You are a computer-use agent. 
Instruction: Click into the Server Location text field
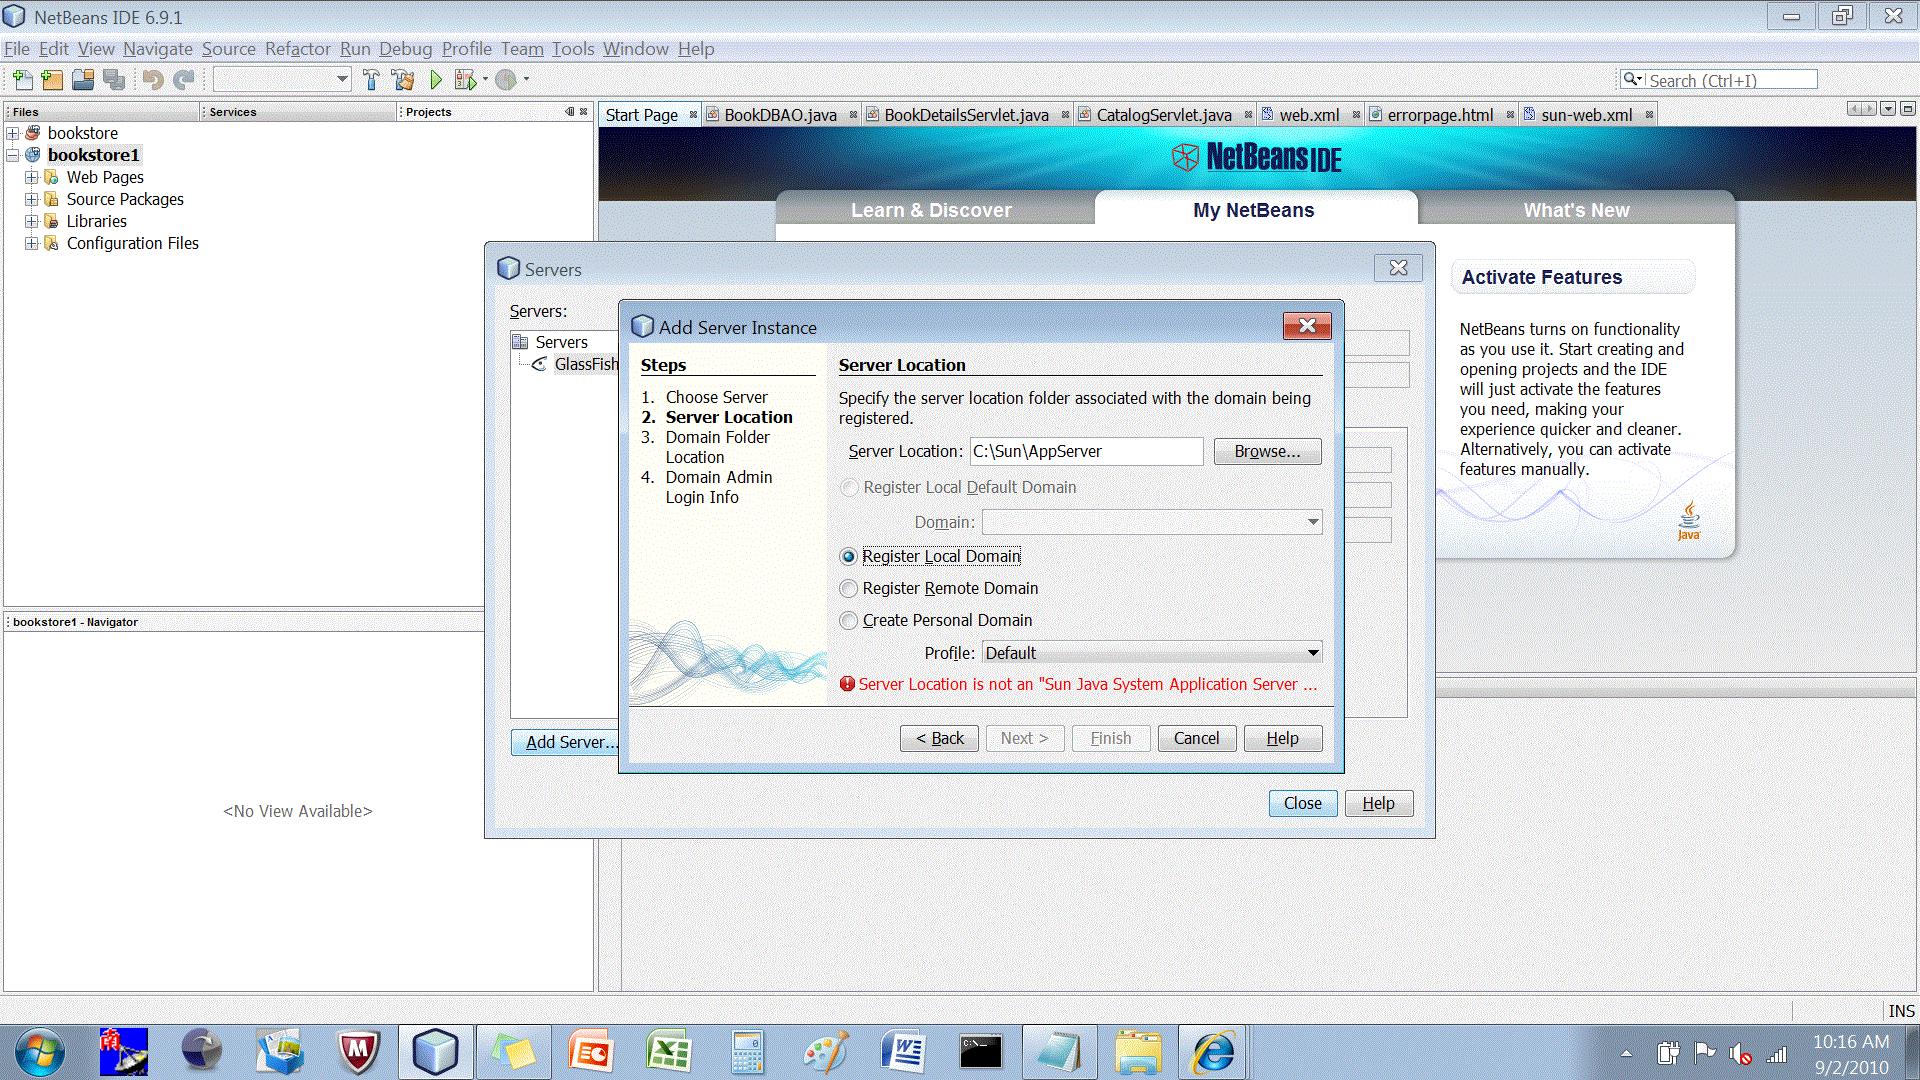tap(1086, 452)
